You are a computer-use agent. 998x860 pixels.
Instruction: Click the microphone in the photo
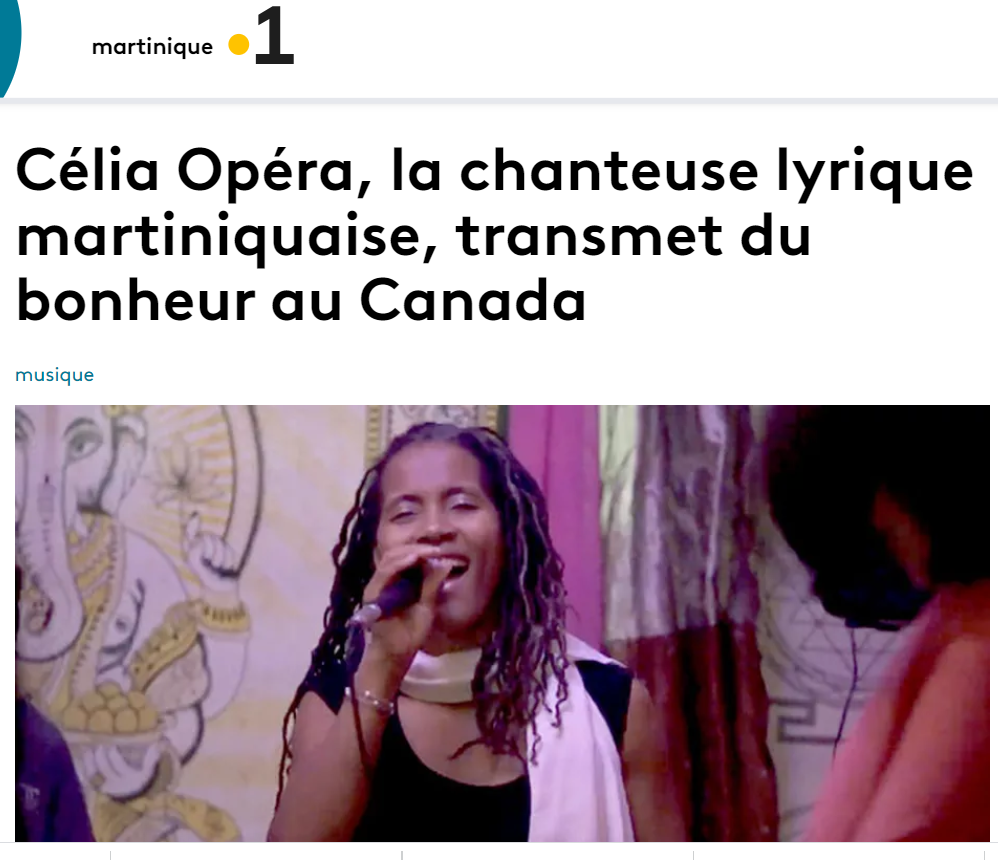coord(388,599)
